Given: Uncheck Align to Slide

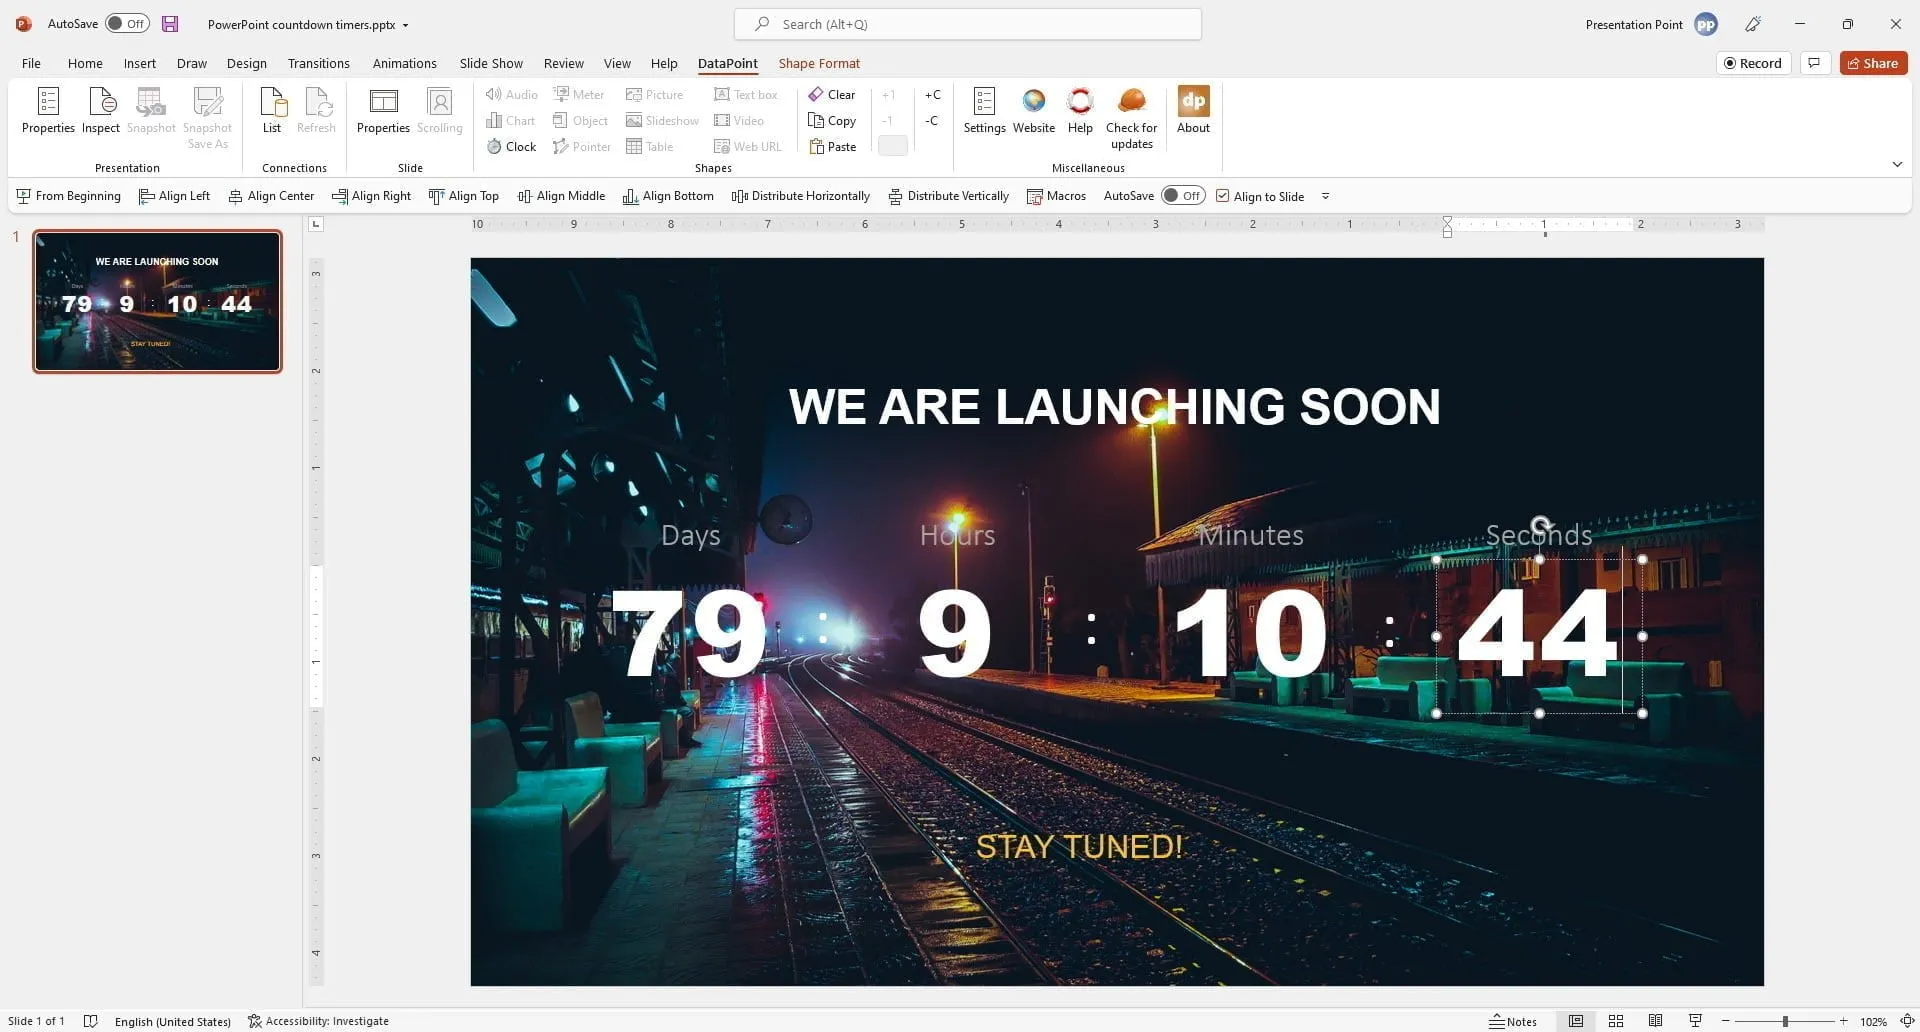Looking at the screenshot, I should [x=1222, y=195].
